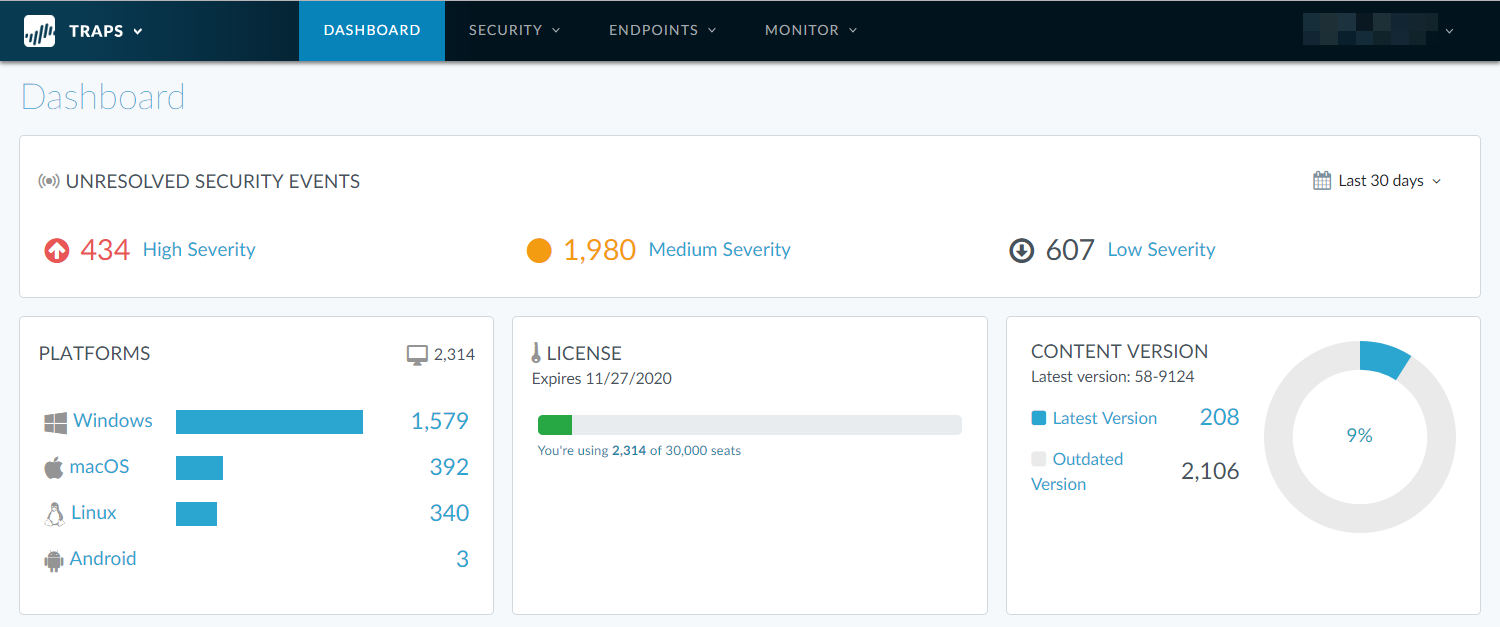Screen dimensions: 1500x627
Task: Open the High Severity events link
Action: coord(199,250)
